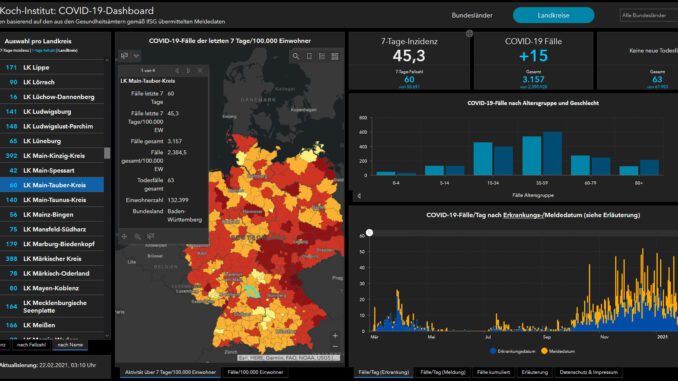Image resolution: width=678 pixels, height=381 pixels.
Task: Click the list scroll-down arrow
Action: [x=107, y=335]
